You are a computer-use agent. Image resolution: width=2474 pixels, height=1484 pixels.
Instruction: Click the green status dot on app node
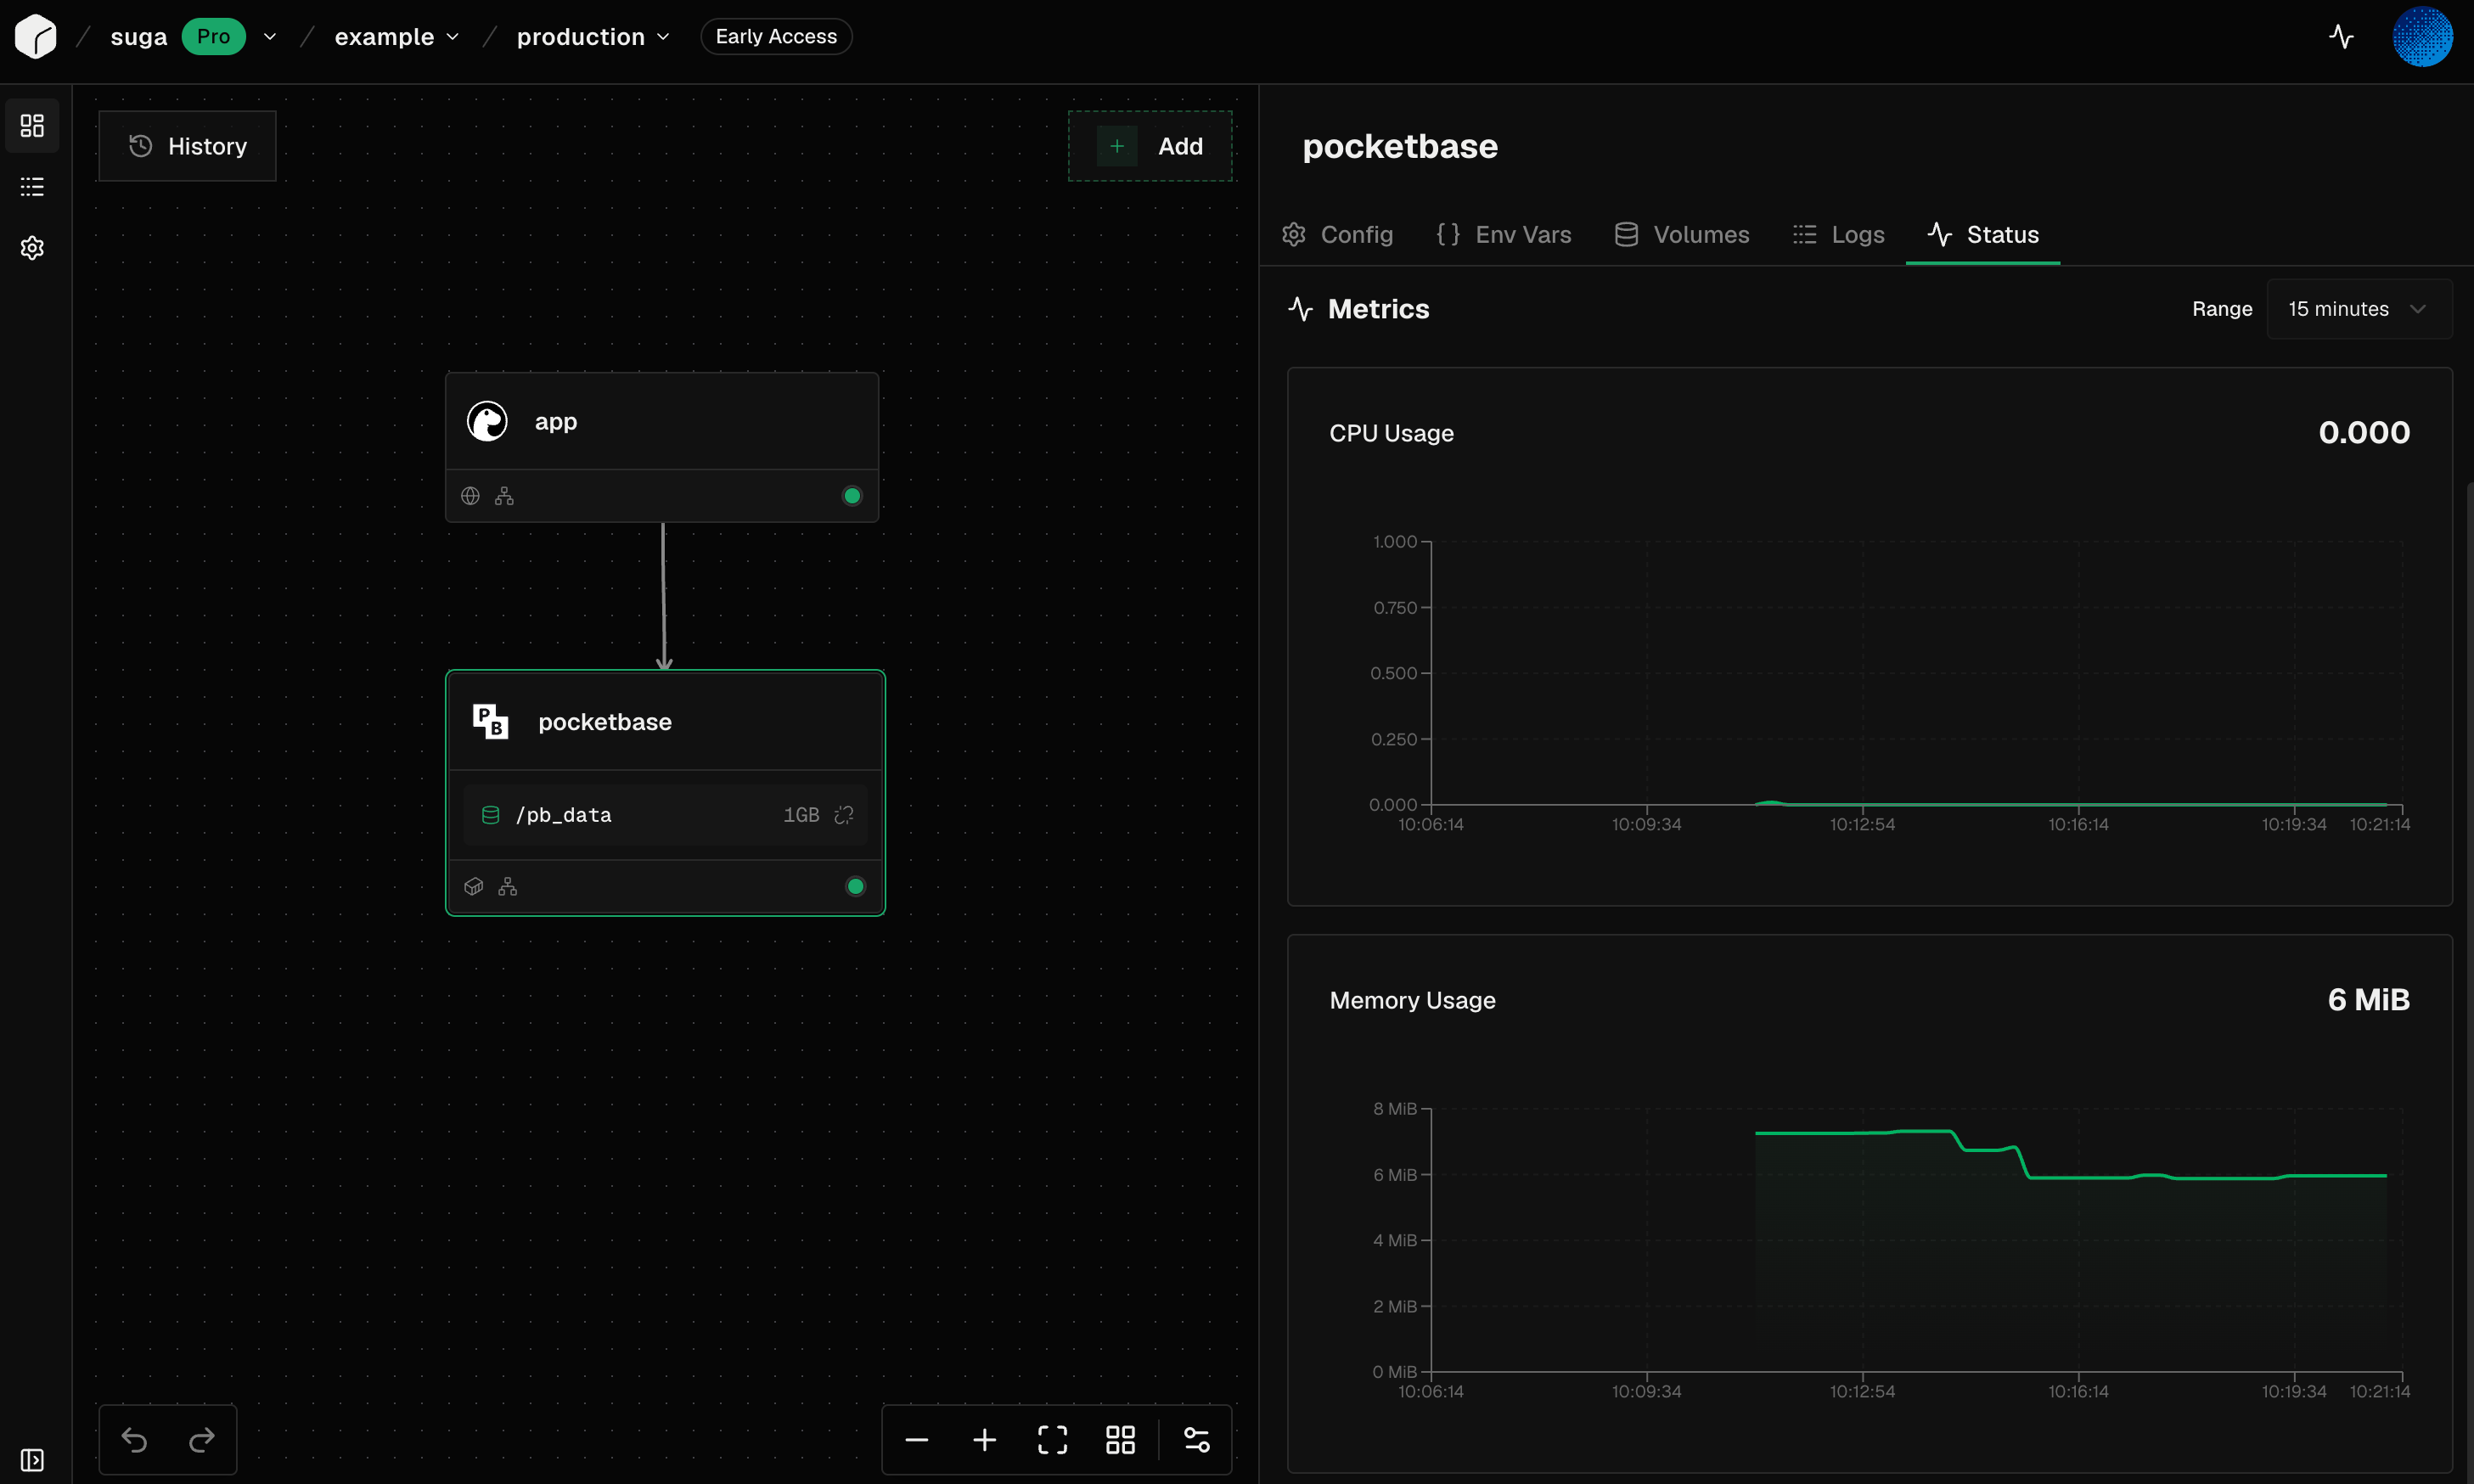852,496
